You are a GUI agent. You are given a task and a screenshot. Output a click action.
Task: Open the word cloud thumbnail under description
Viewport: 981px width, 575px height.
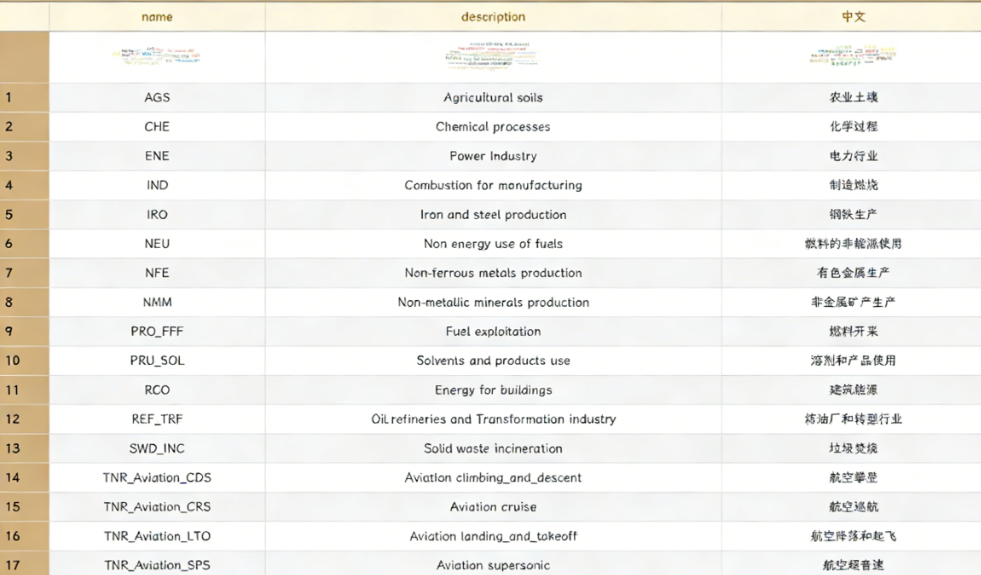coord(493,56)
